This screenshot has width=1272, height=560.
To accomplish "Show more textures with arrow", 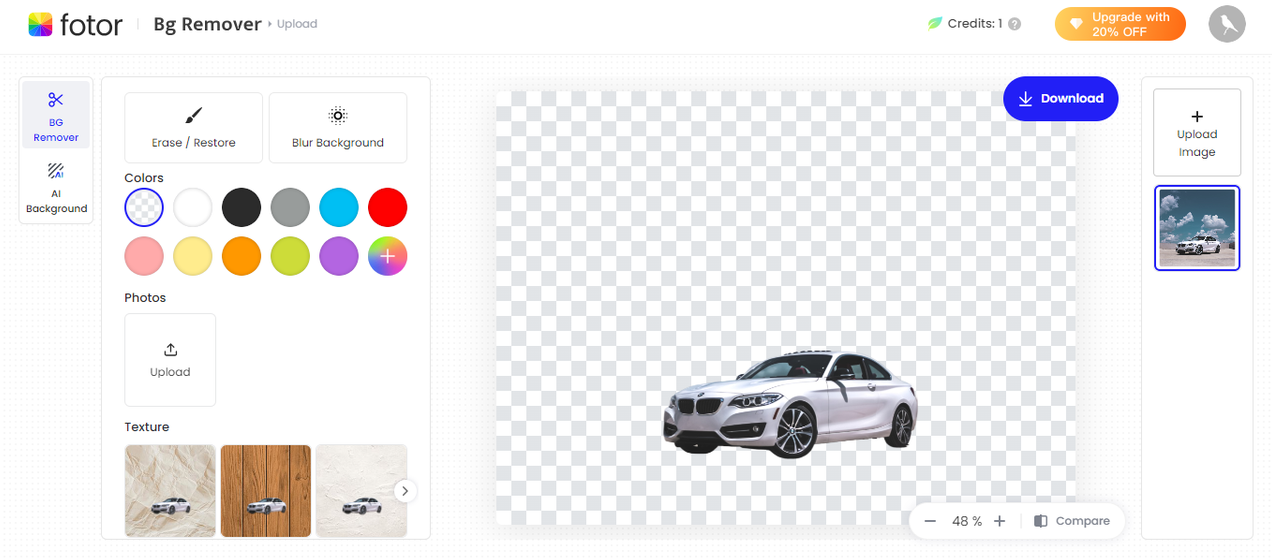I will 405,491.
